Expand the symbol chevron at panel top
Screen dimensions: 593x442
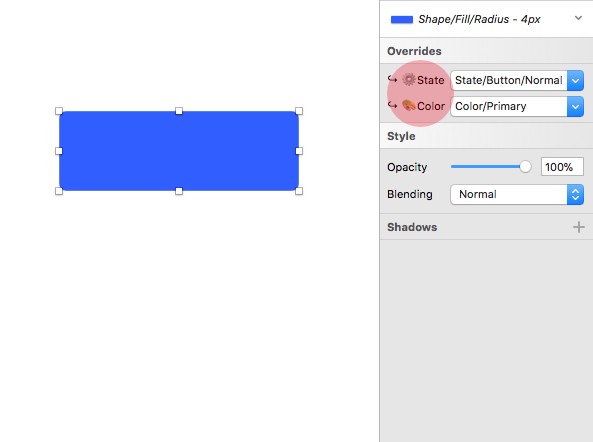click(x=578, y=18)
